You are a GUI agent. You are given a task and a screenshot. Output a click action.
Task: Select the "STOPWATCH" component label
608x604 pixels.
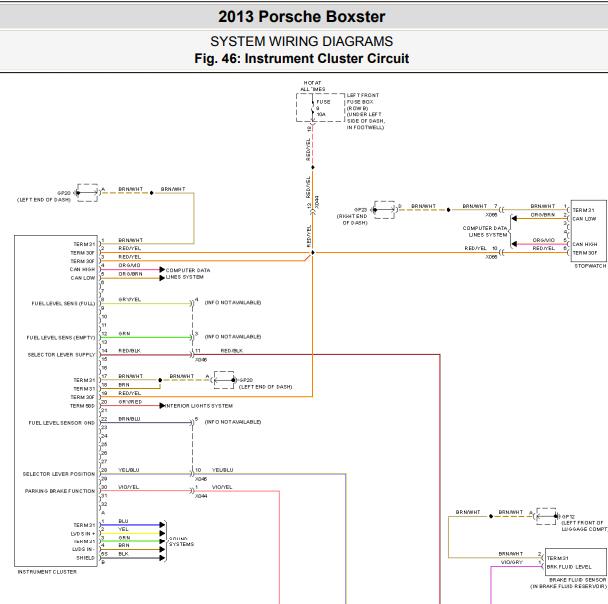(590, 266)
